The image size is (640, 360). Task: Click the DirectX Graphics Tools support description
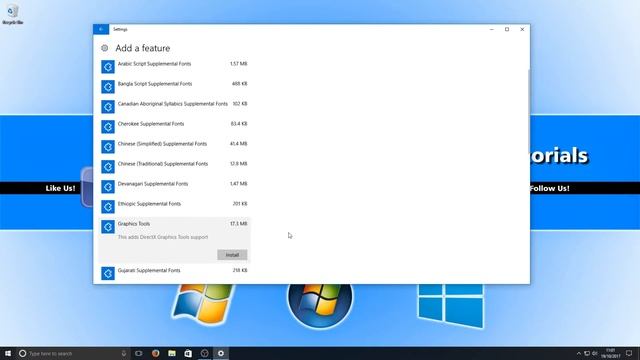point(163,237)
